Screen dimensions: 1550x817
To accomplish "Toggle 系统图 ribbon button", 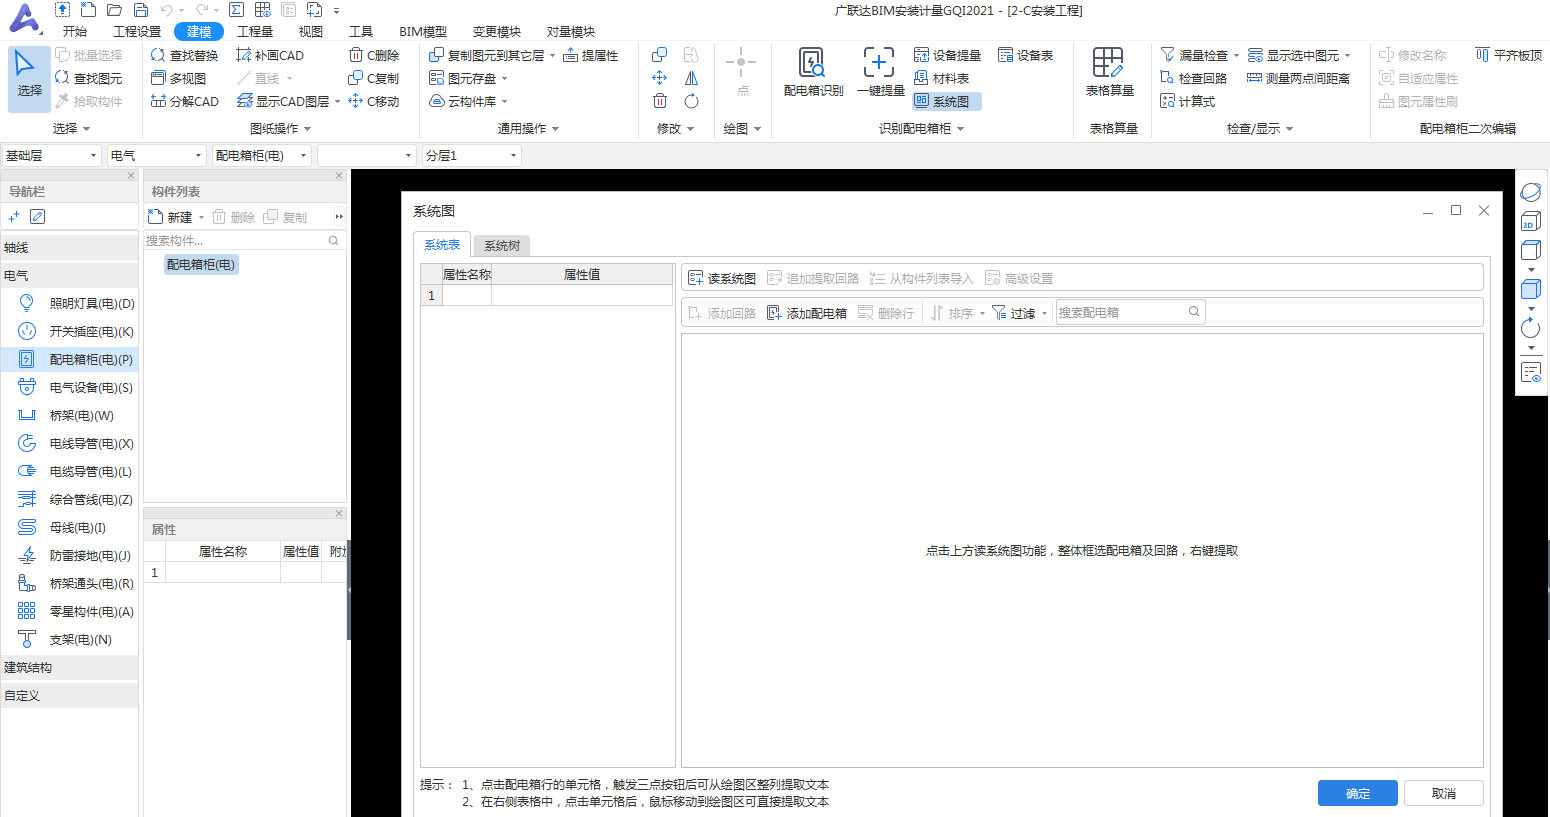I will (946, 101).
